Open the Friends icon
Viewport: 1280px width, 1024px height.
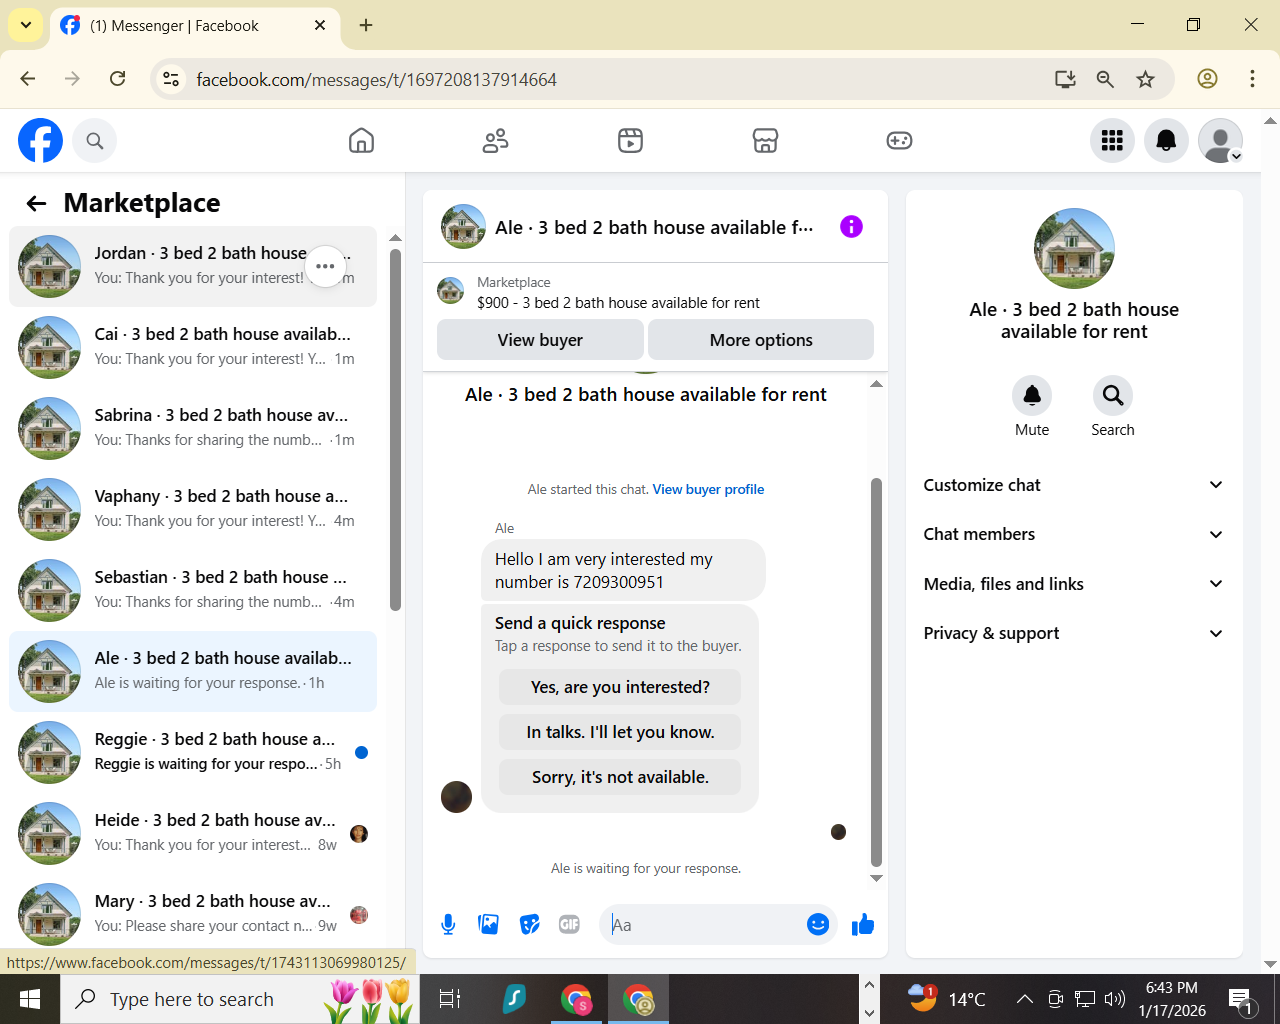click(495, 141)
